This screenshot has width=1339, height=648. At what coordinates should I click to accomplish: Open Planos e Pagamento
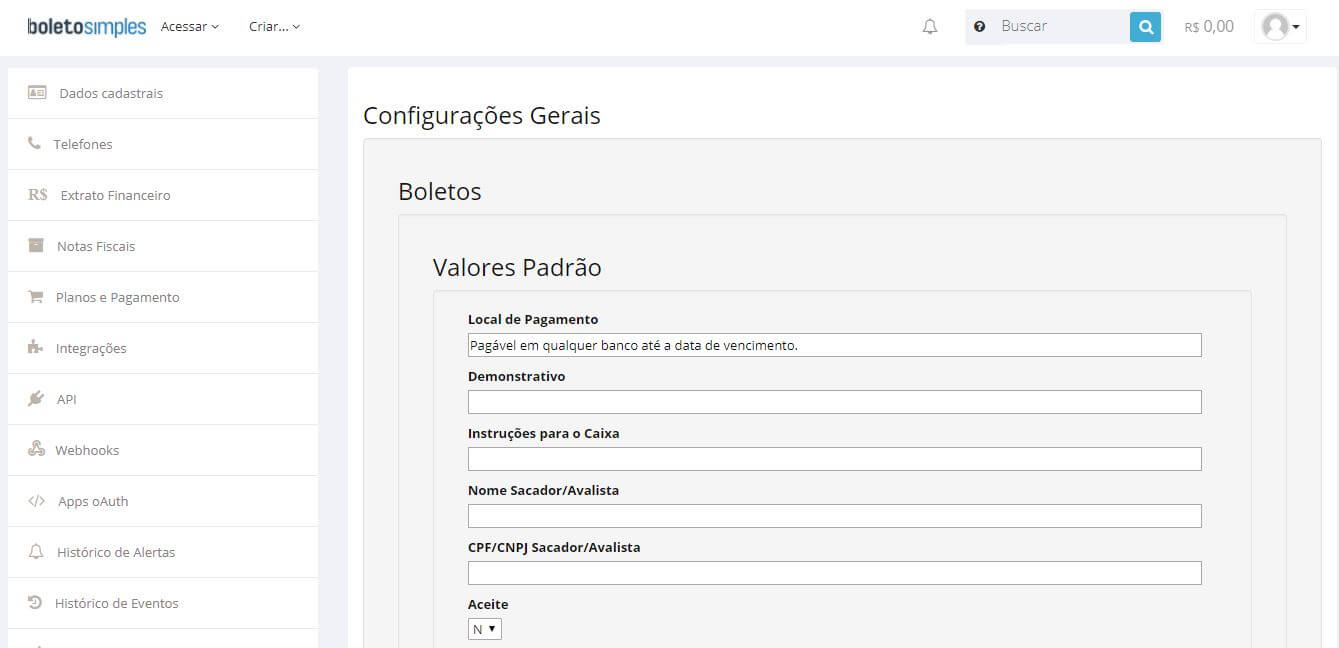click(163, 297)
